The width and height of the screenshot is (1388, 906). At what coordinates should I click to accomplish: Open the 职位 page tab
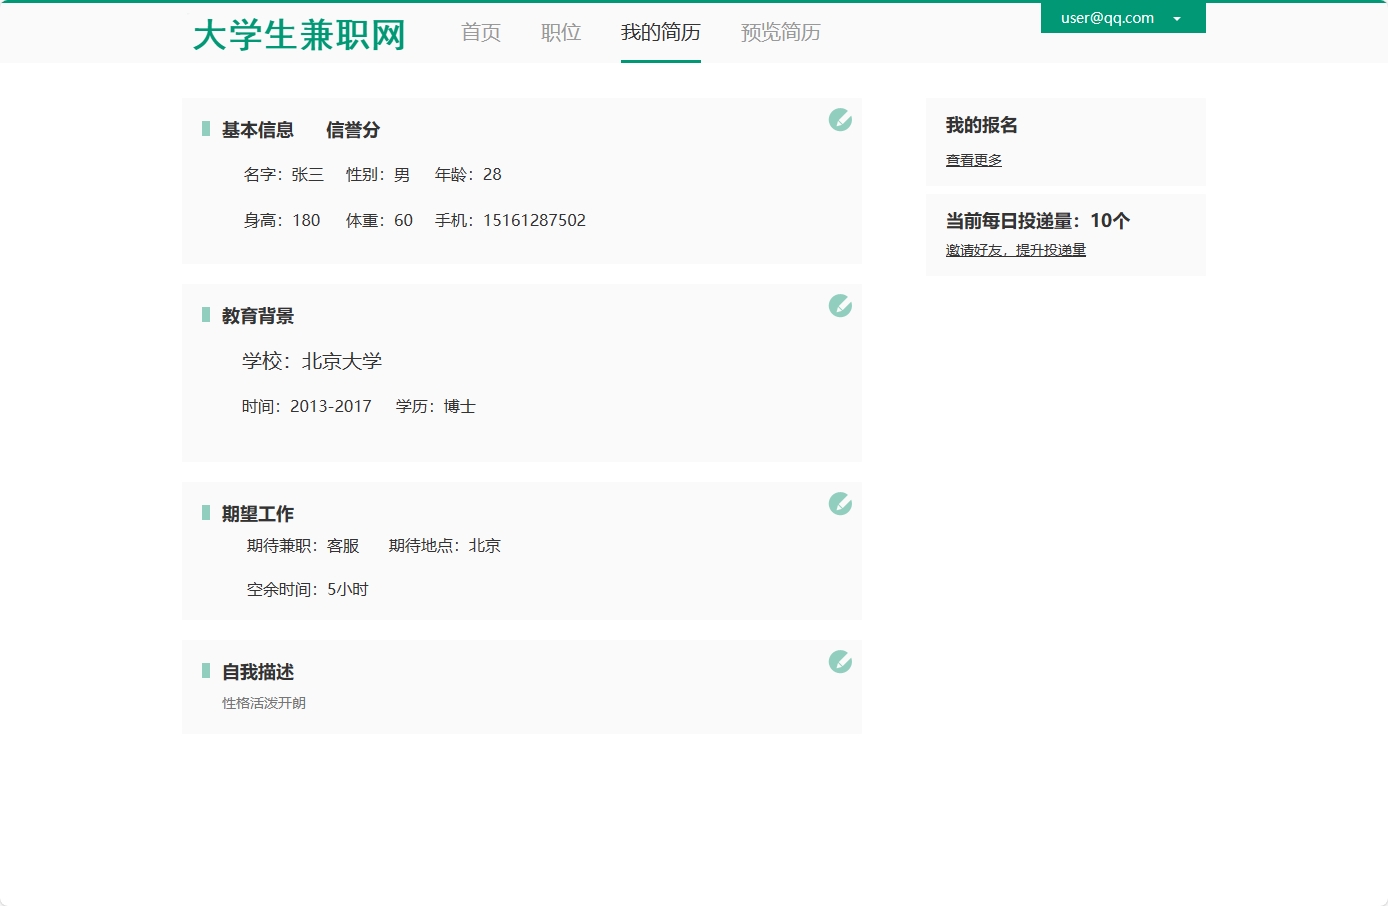pos(560,32)
